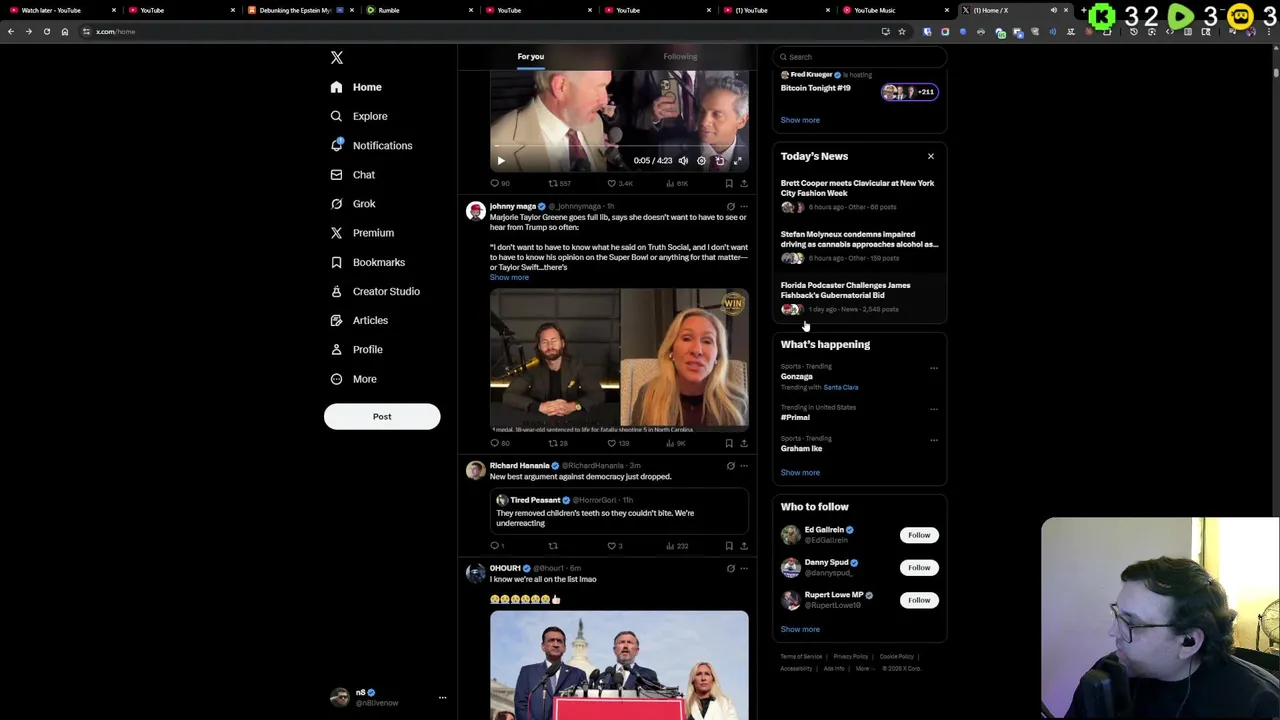Open the Marjorie Taylor Greene video thumbnail
The height and width of the screenshot is (720, 1280).
[x=619, y=361]
